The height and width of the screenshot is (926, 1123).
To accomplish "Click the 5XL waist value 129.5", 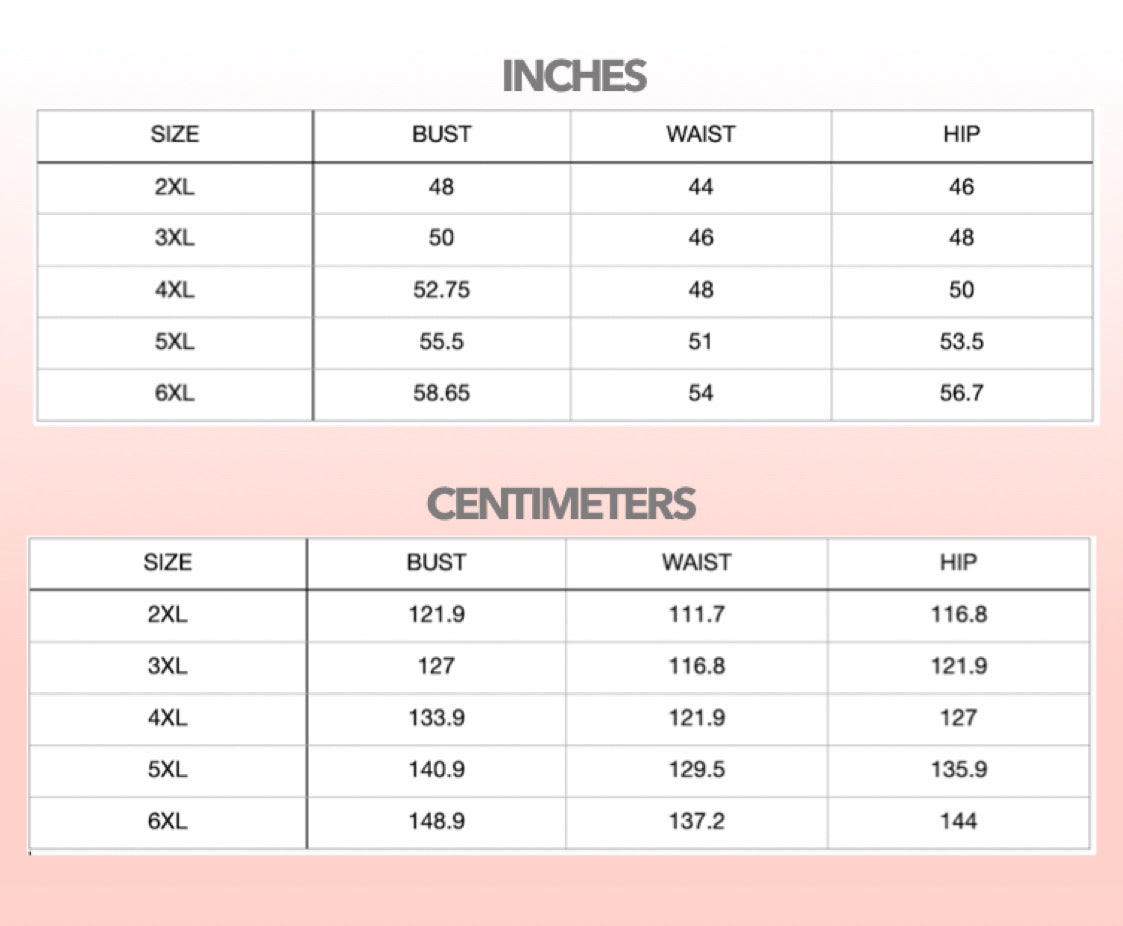I will tap(697, 770).
